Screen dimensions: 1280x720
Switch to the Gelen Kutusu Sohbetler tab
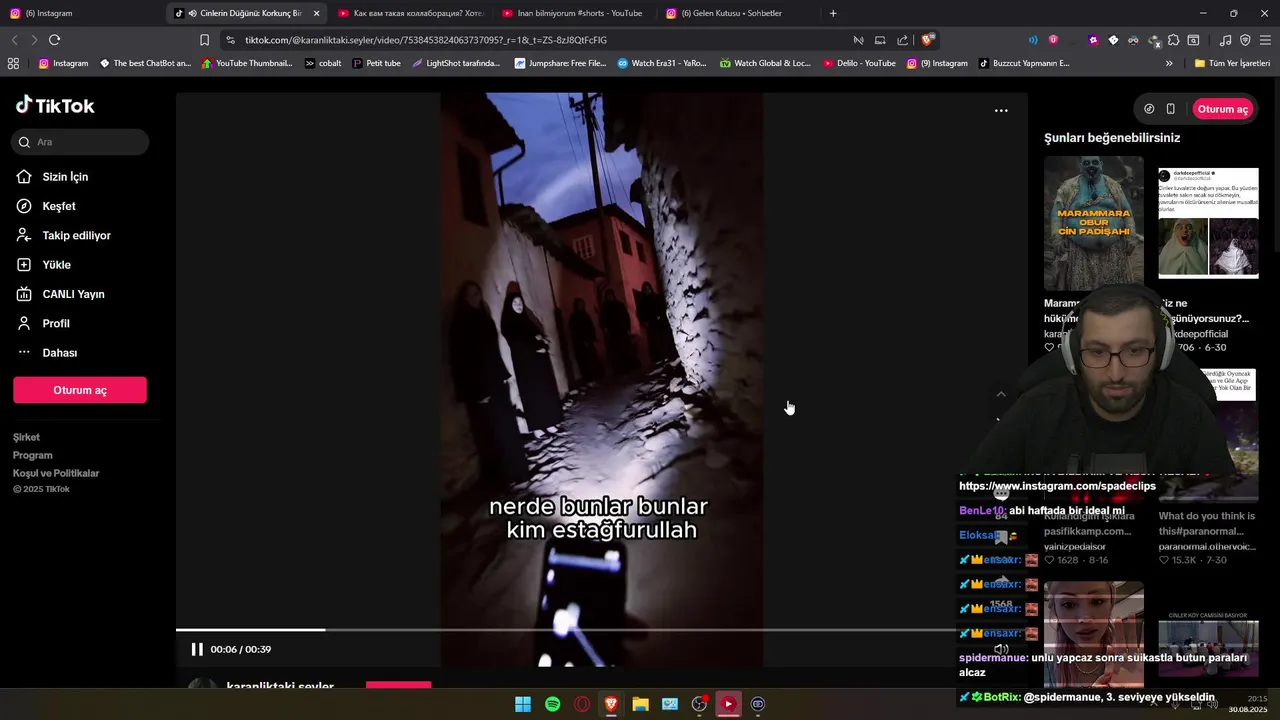click(x=738, y=13)
